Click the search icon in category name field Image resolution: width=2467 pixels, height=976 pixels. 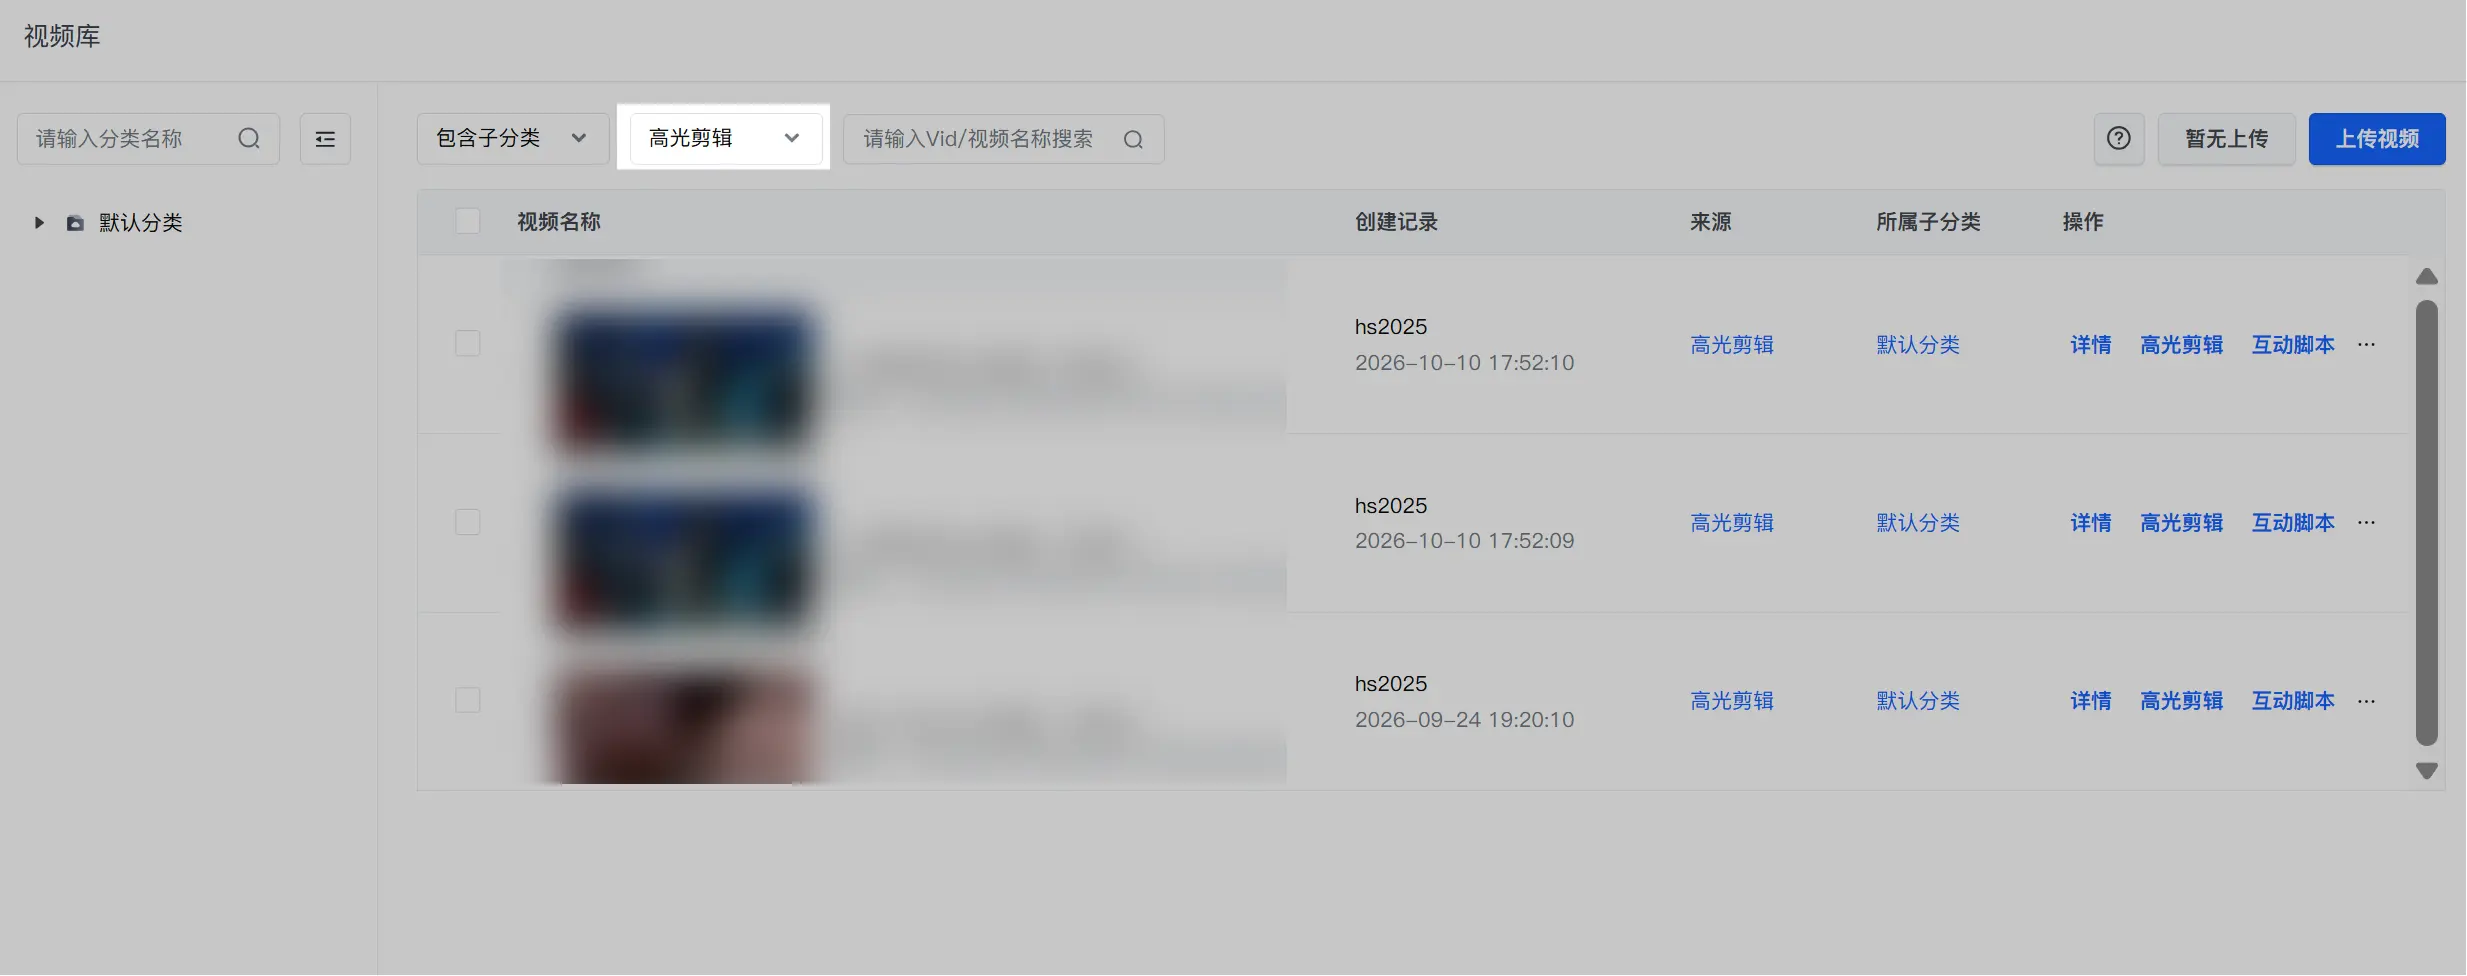(249, 139)
